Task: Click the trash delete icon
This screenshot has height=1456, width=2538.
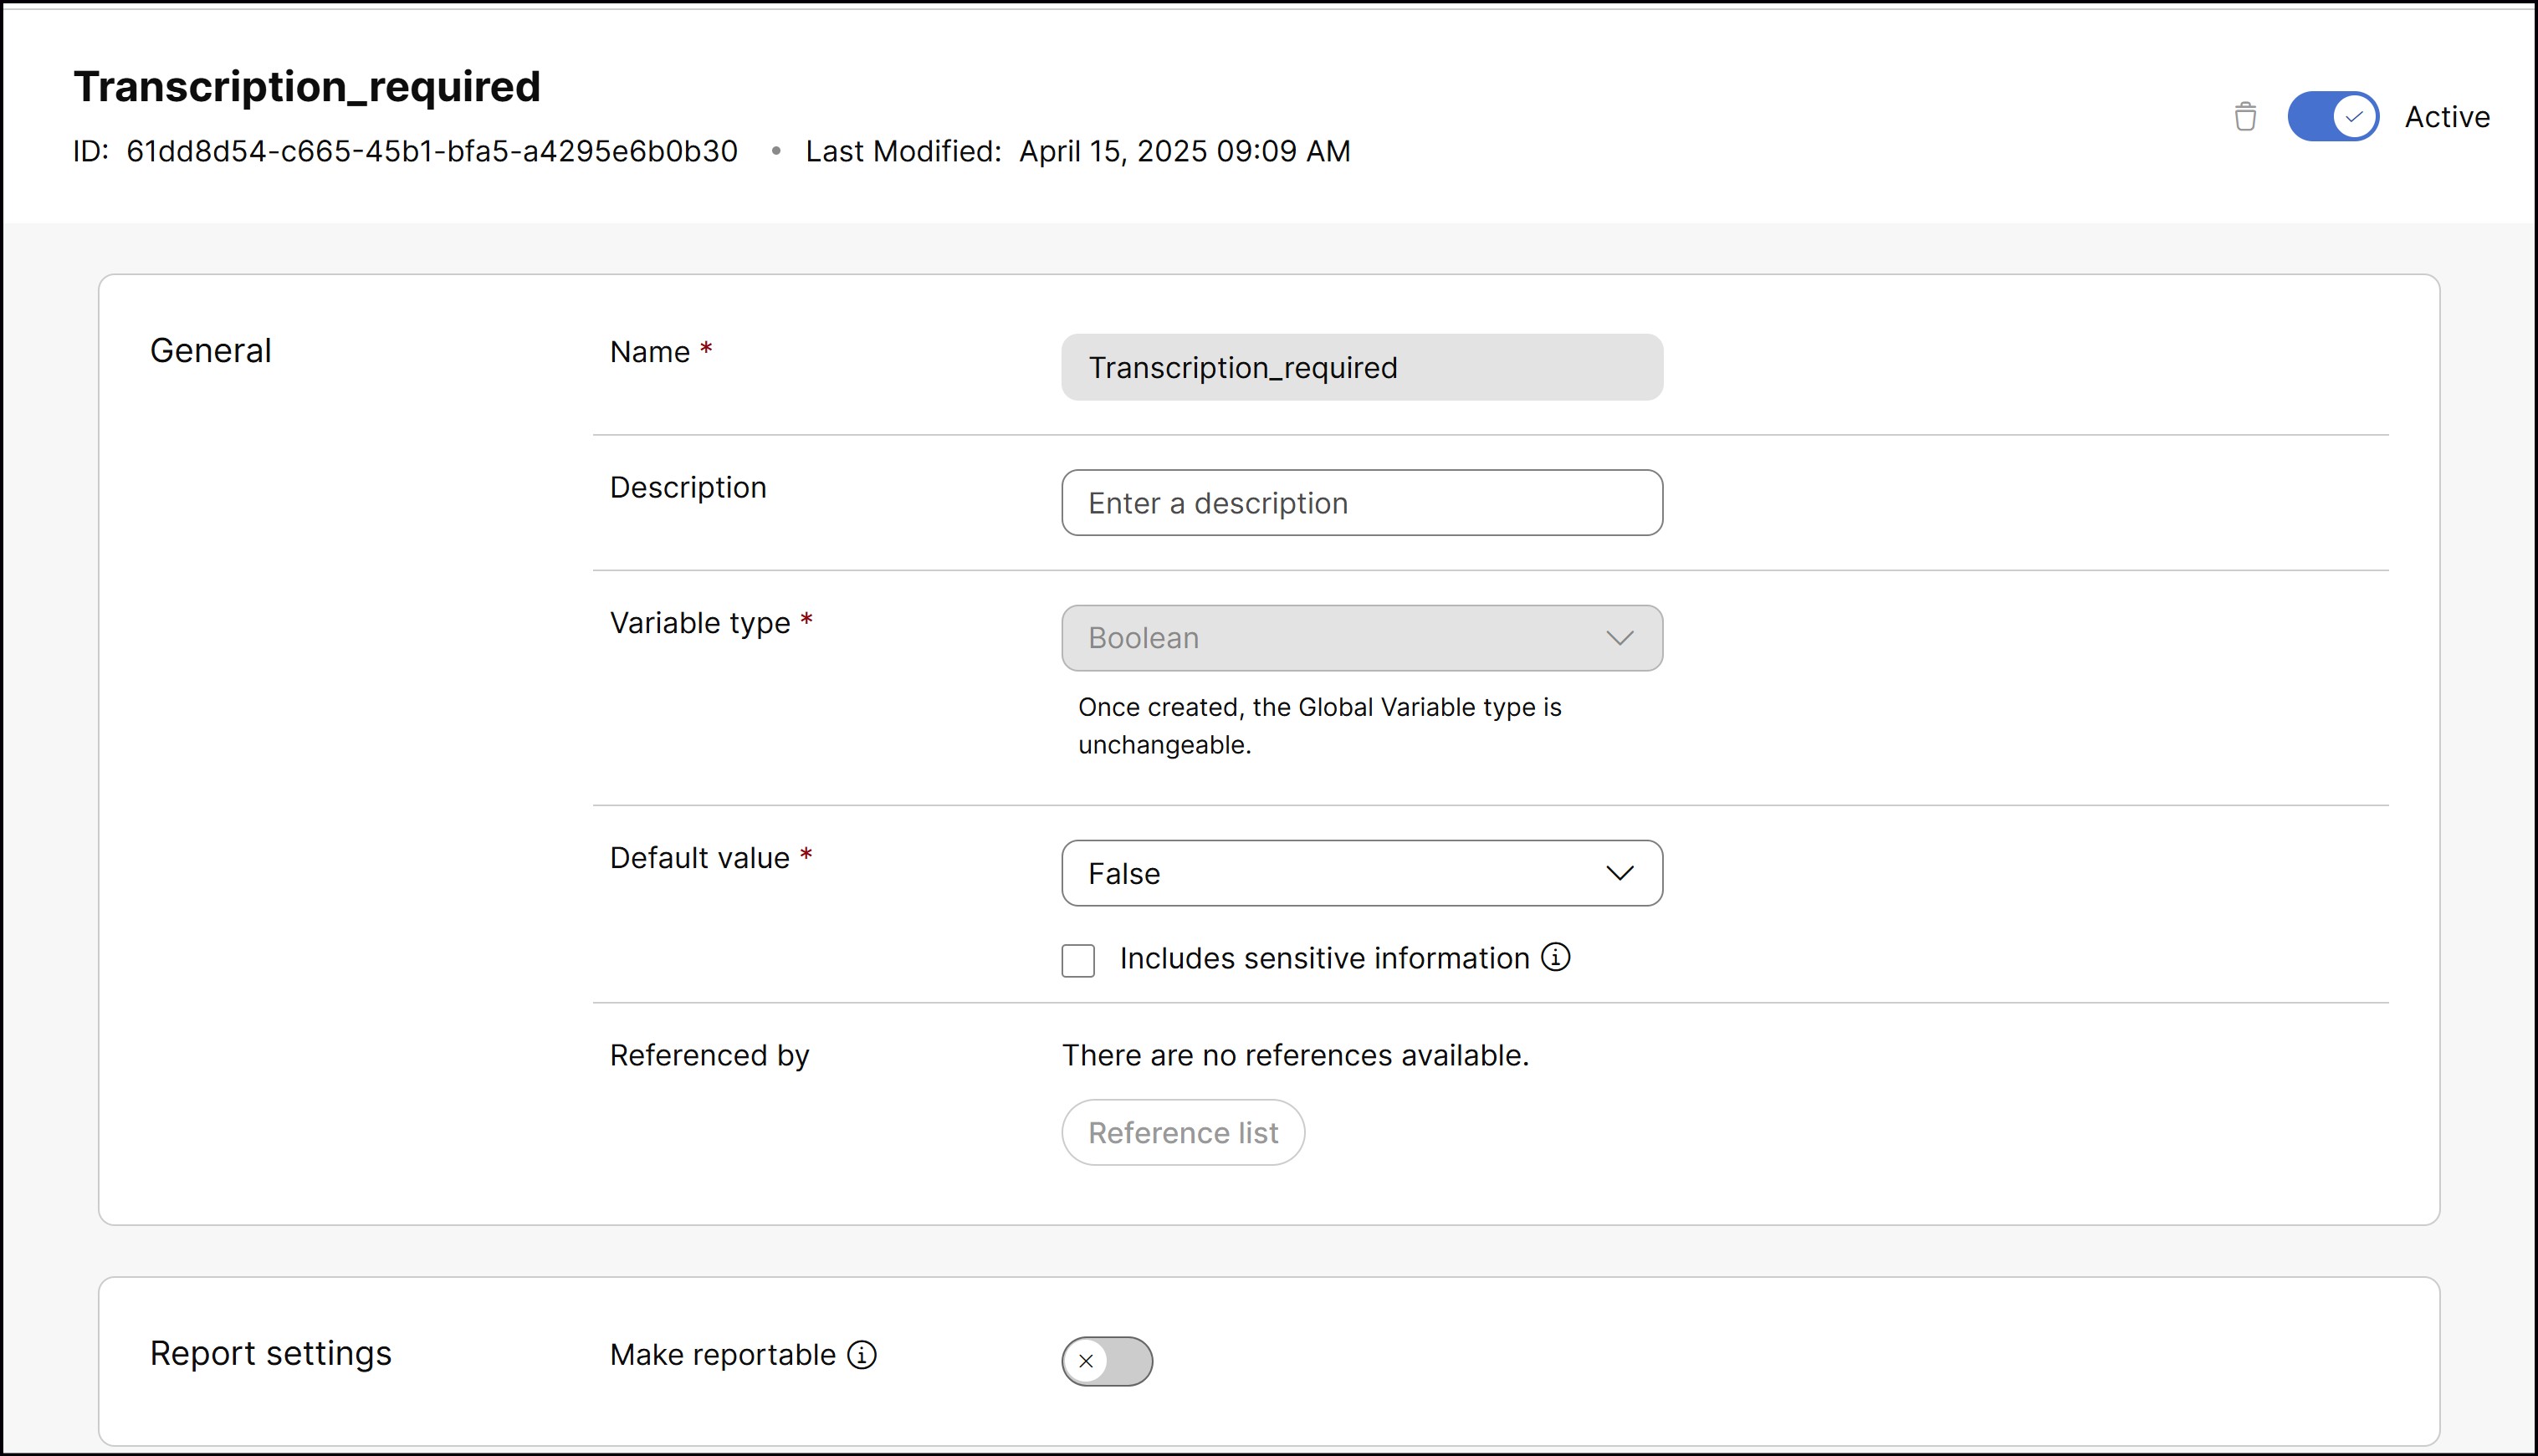Action: point(2245,117)
